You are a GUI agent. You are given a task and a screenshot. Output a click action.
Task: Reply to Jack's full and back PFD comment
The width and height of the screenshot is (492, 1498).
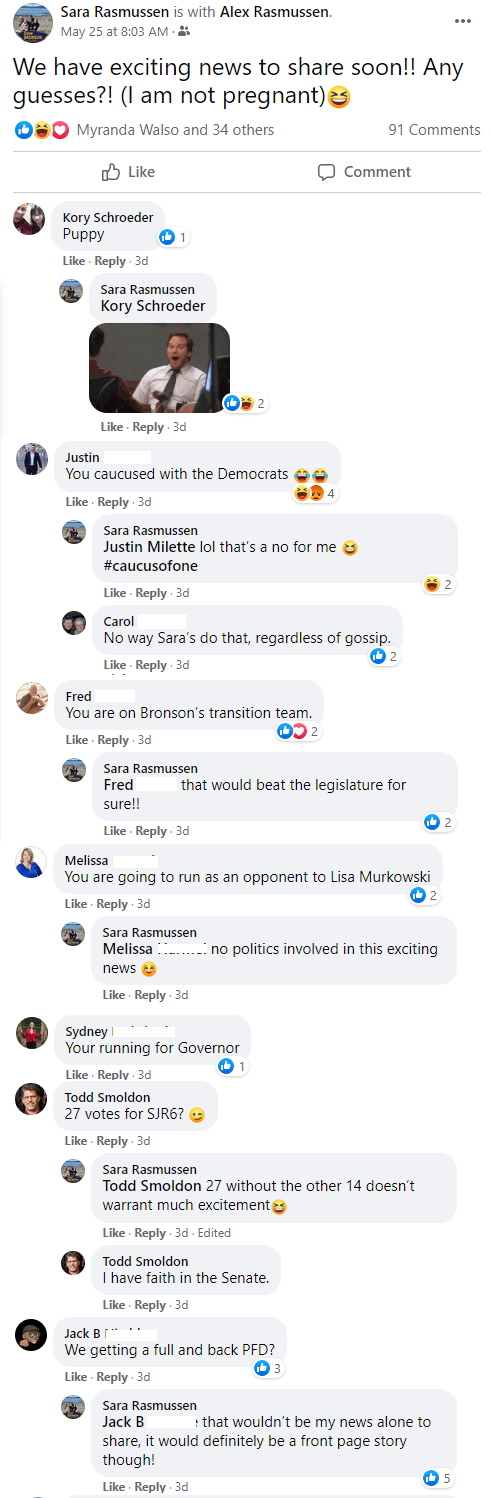112,1377
